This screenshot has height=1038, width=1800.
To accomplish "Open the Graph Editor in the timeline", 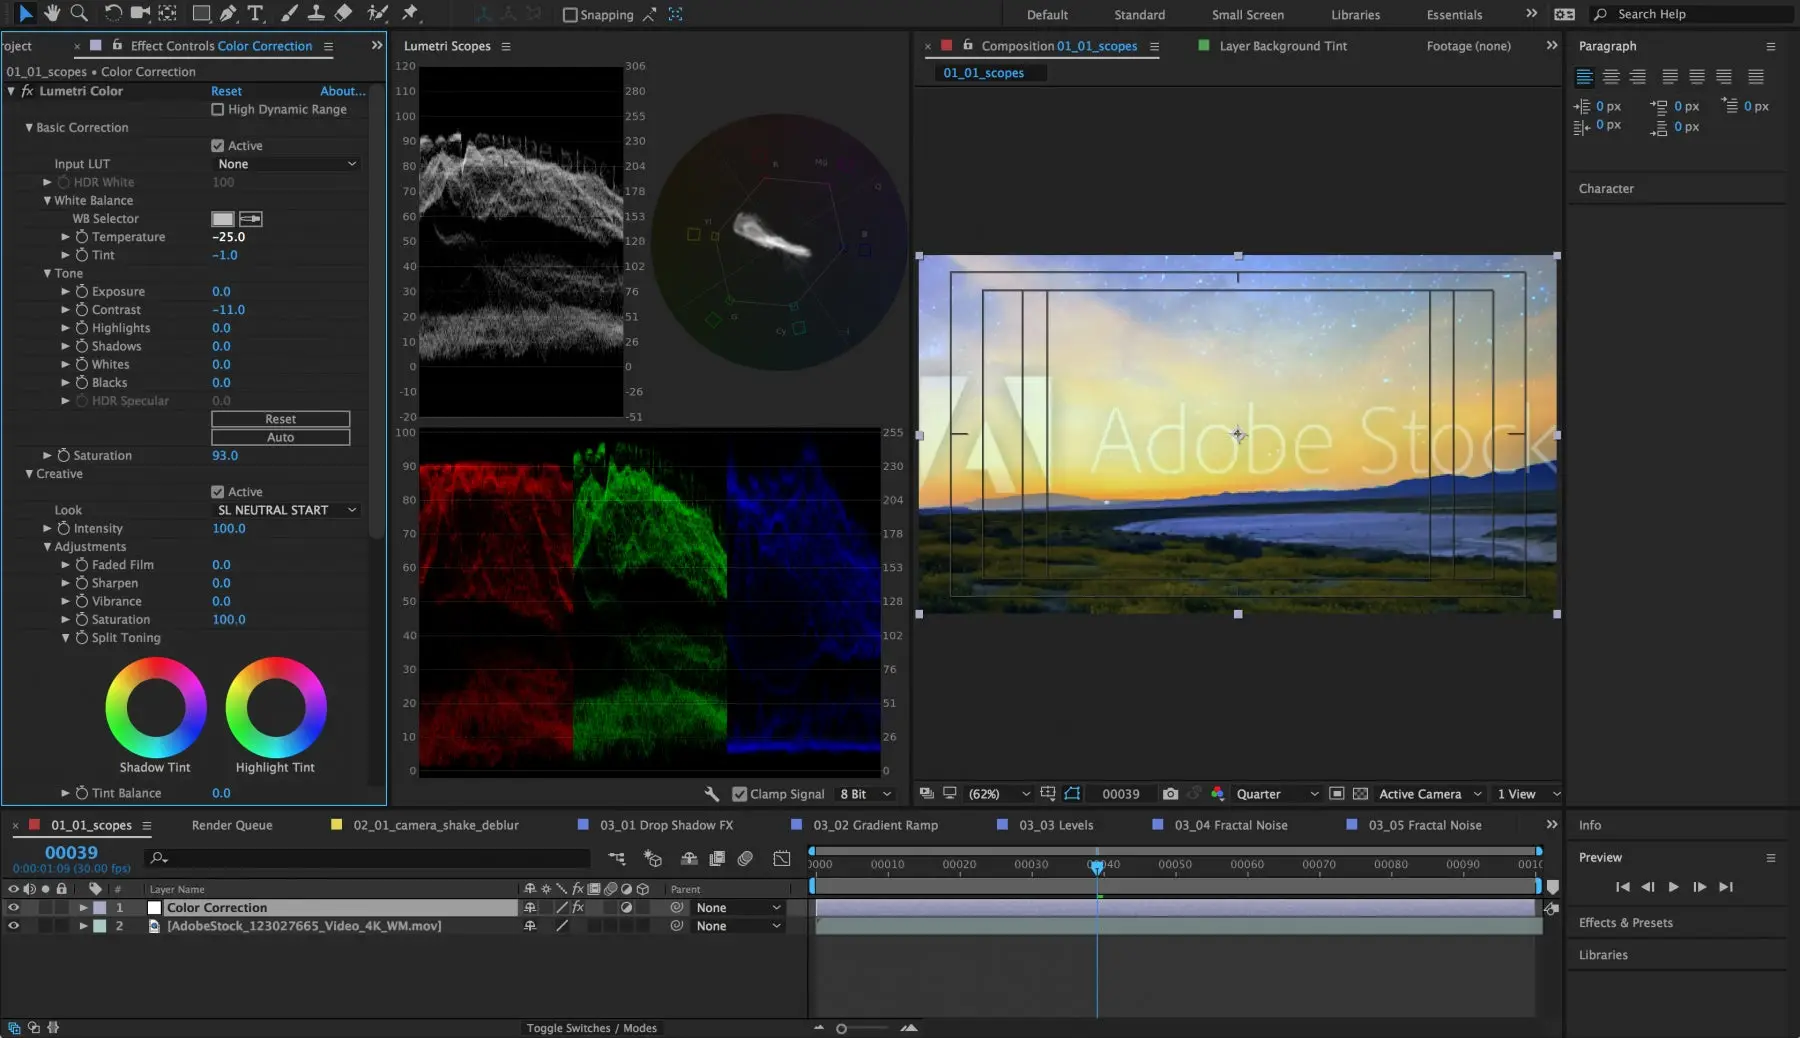I will tap(782, 859).
